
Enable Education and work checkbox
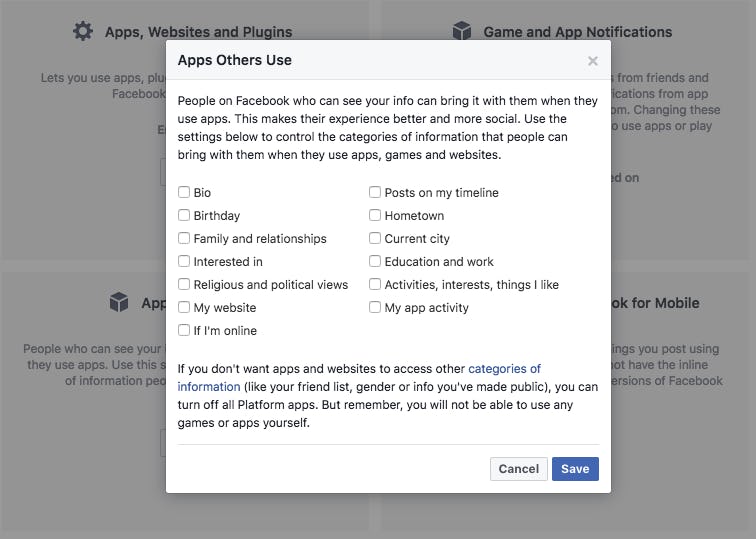point(375,261)
